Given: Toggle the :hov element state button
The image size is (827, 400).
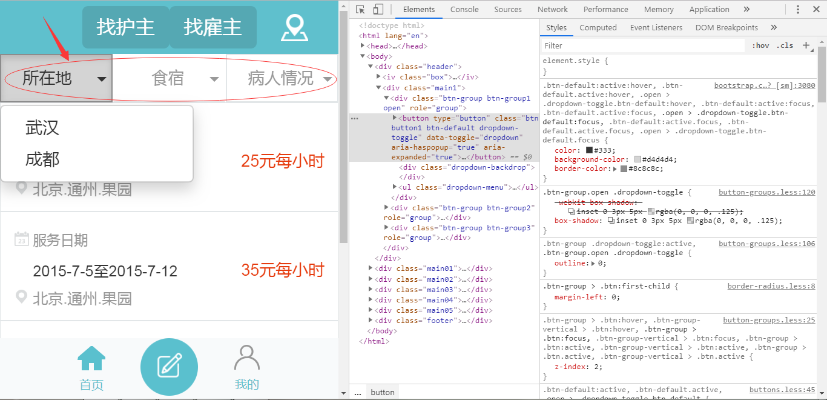Looking at the screenshot, I should pos(761,45).
